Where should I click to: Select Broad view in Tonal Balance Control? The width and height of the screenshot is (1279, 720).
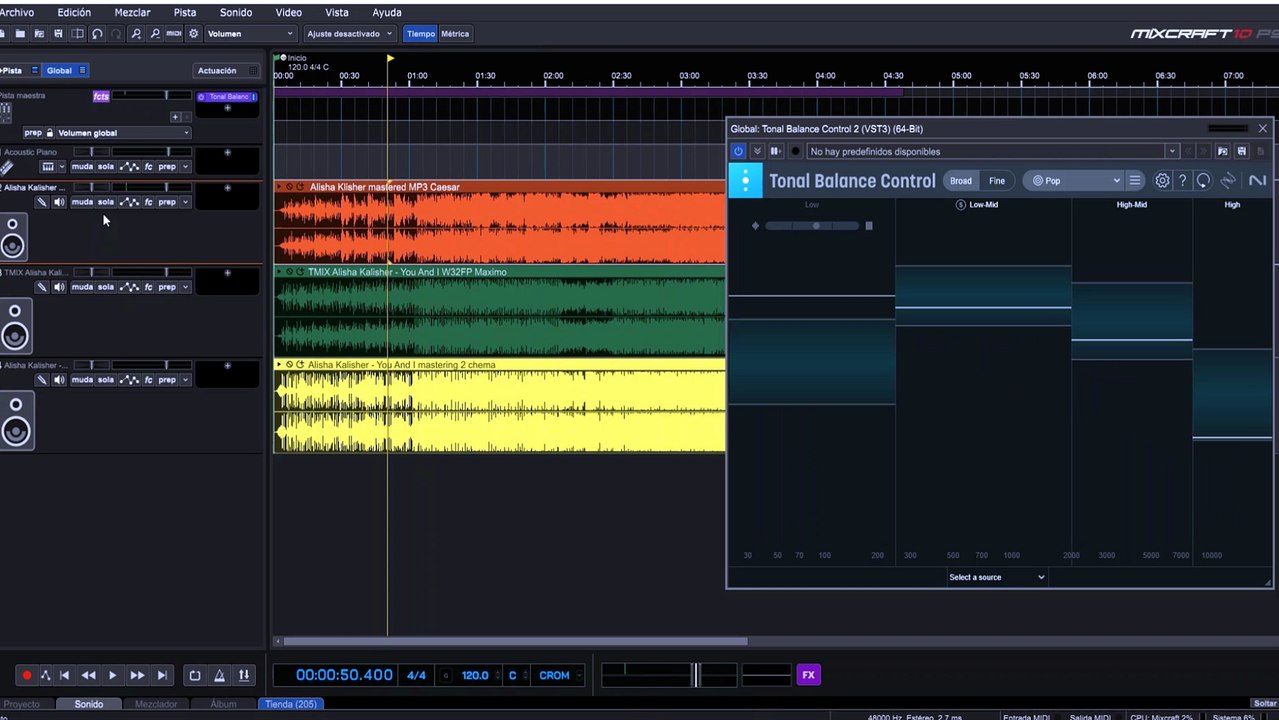(961, 181)
